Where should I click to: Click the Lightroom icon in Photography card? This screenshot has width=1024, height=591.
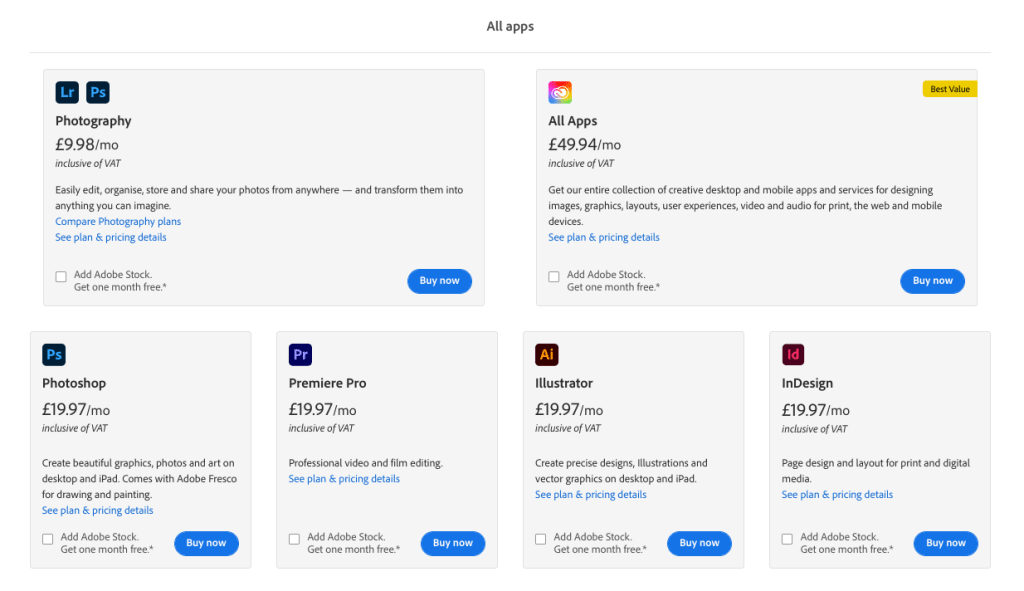pos(67,92)
